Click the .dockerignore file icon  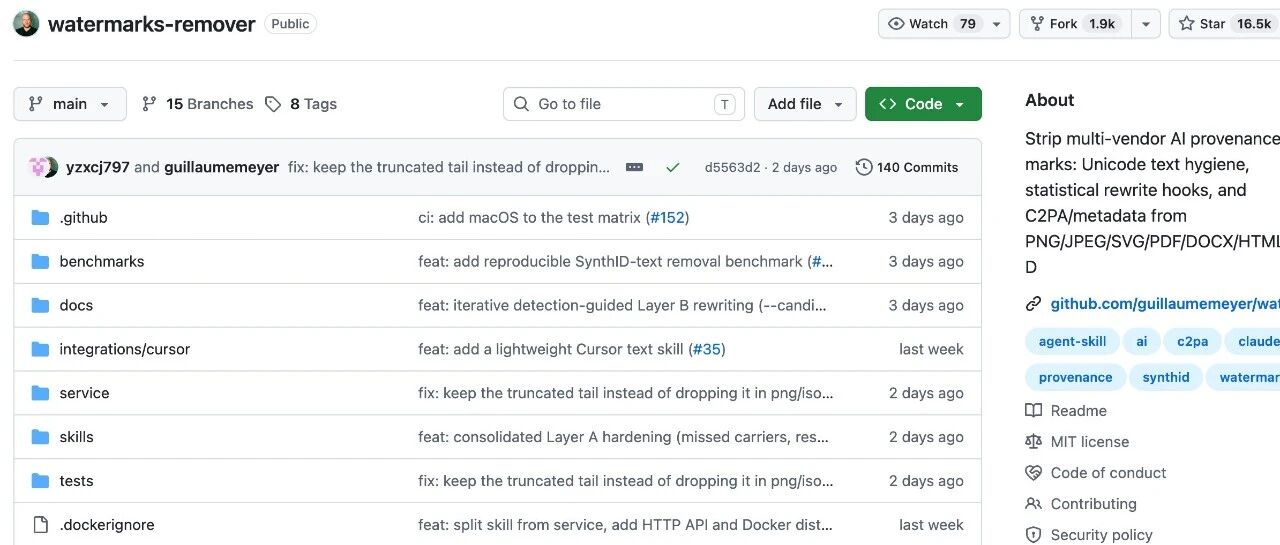tap(40, 525)
